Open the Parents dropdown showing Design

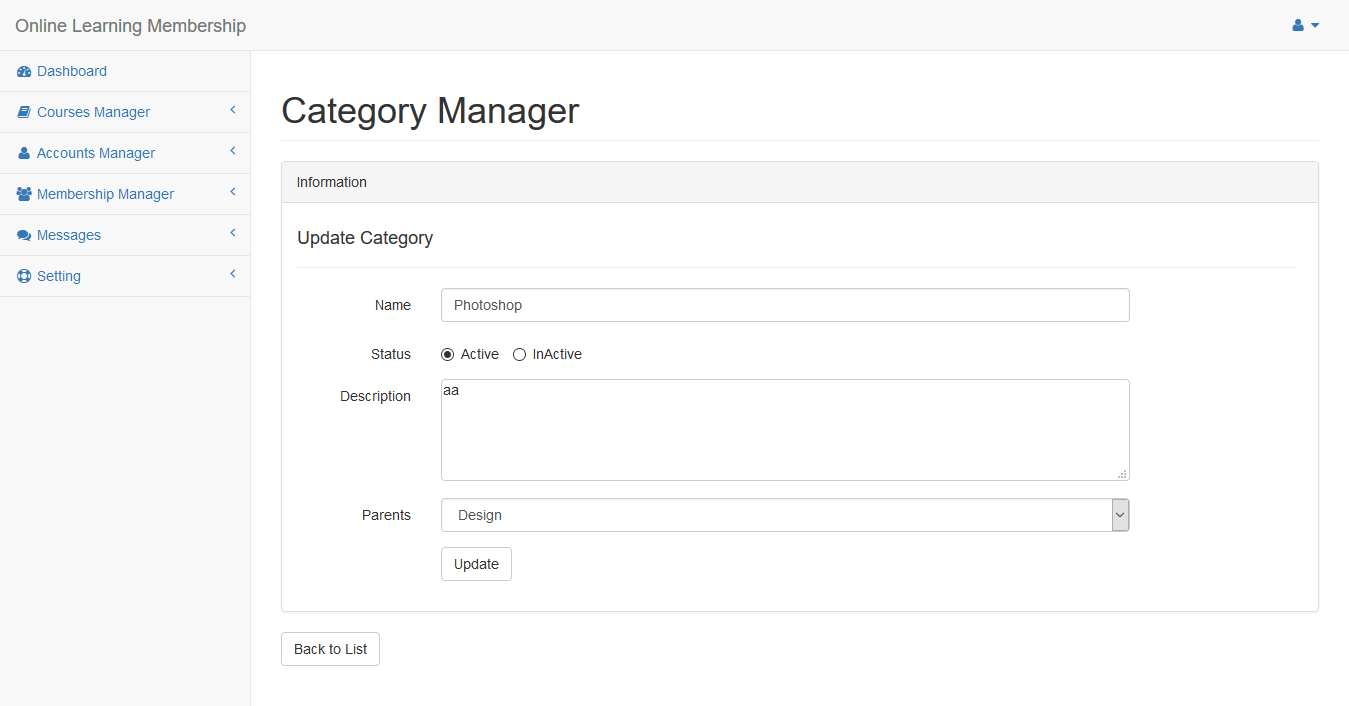click(784, 515)
